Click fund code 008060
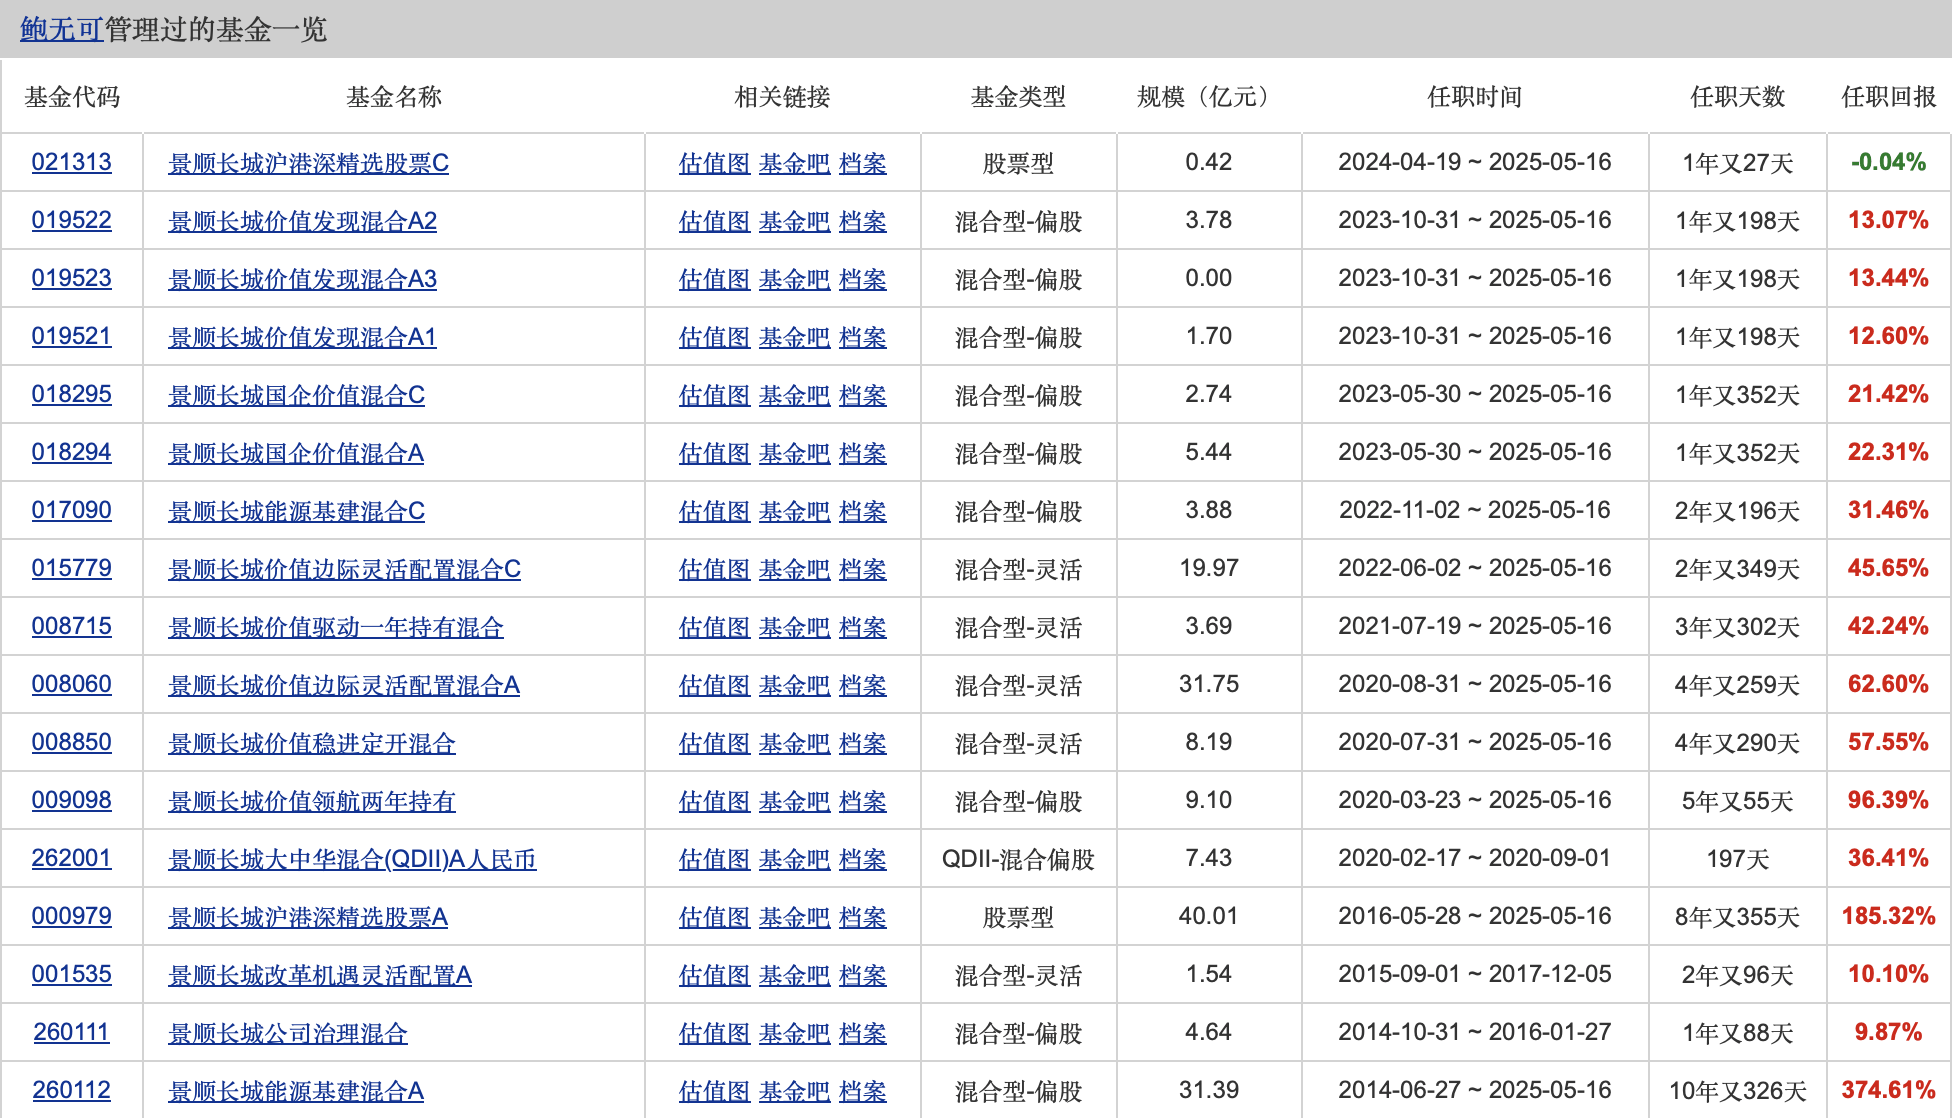 pos(72,685)
